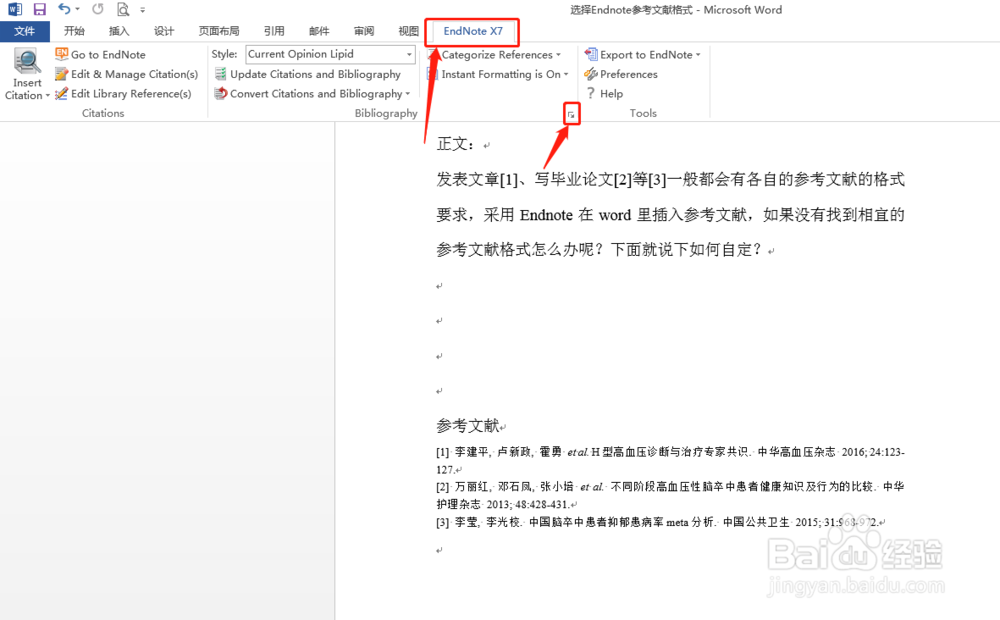Click the citation [1] in the first paragraph
The image size is (1000, 620).
coord(509,180)
